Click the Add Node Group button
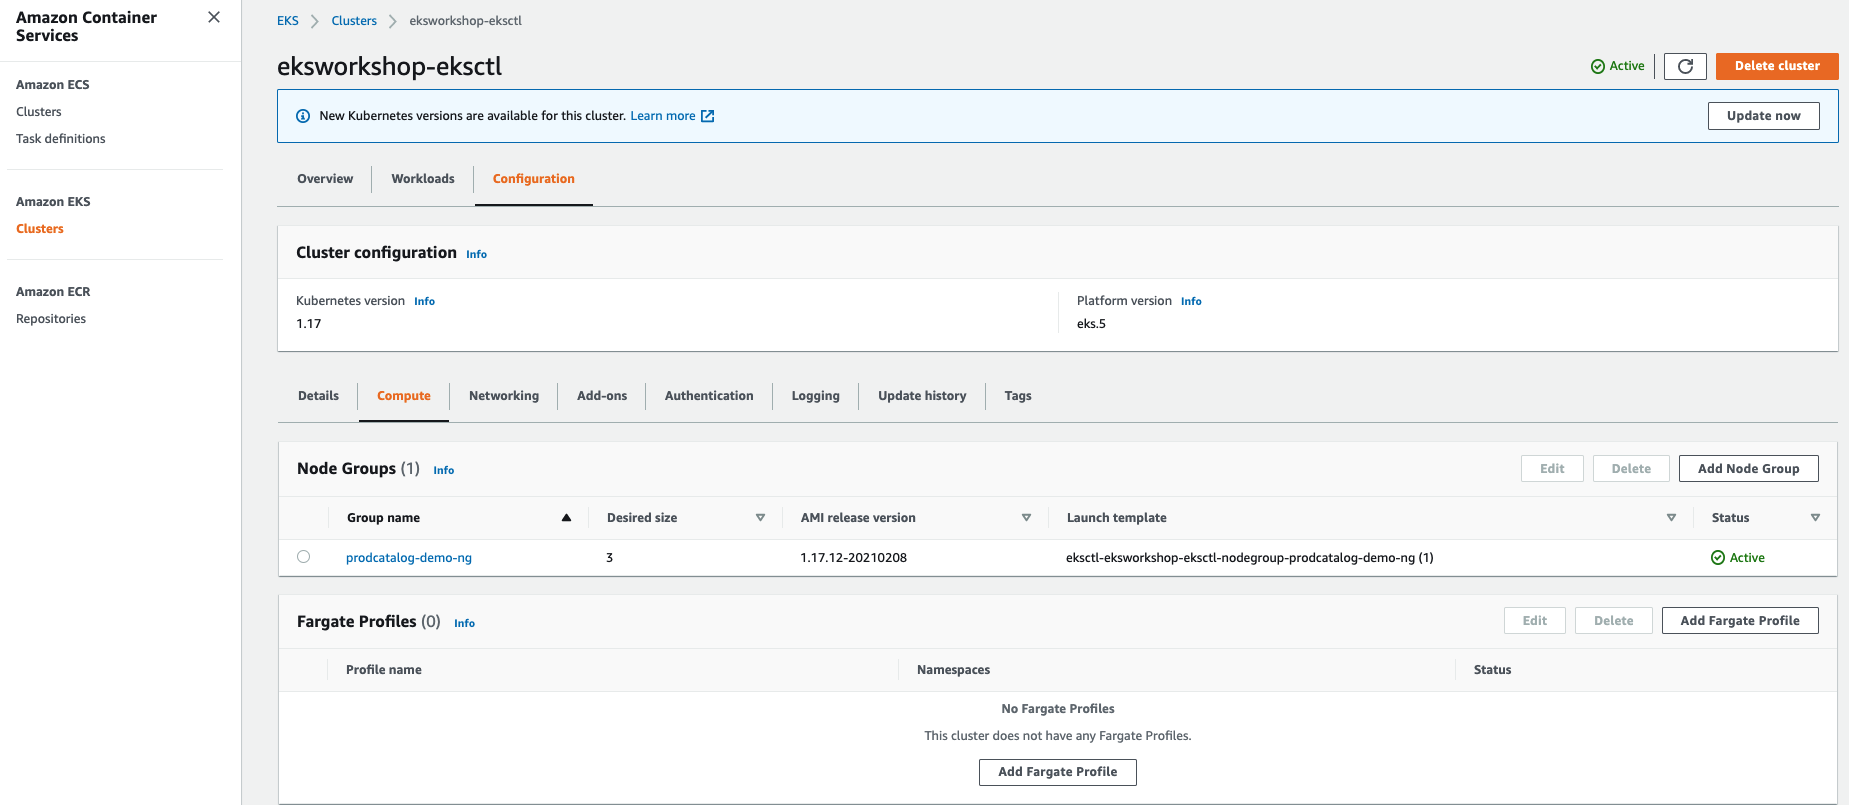 [1749, 469]
